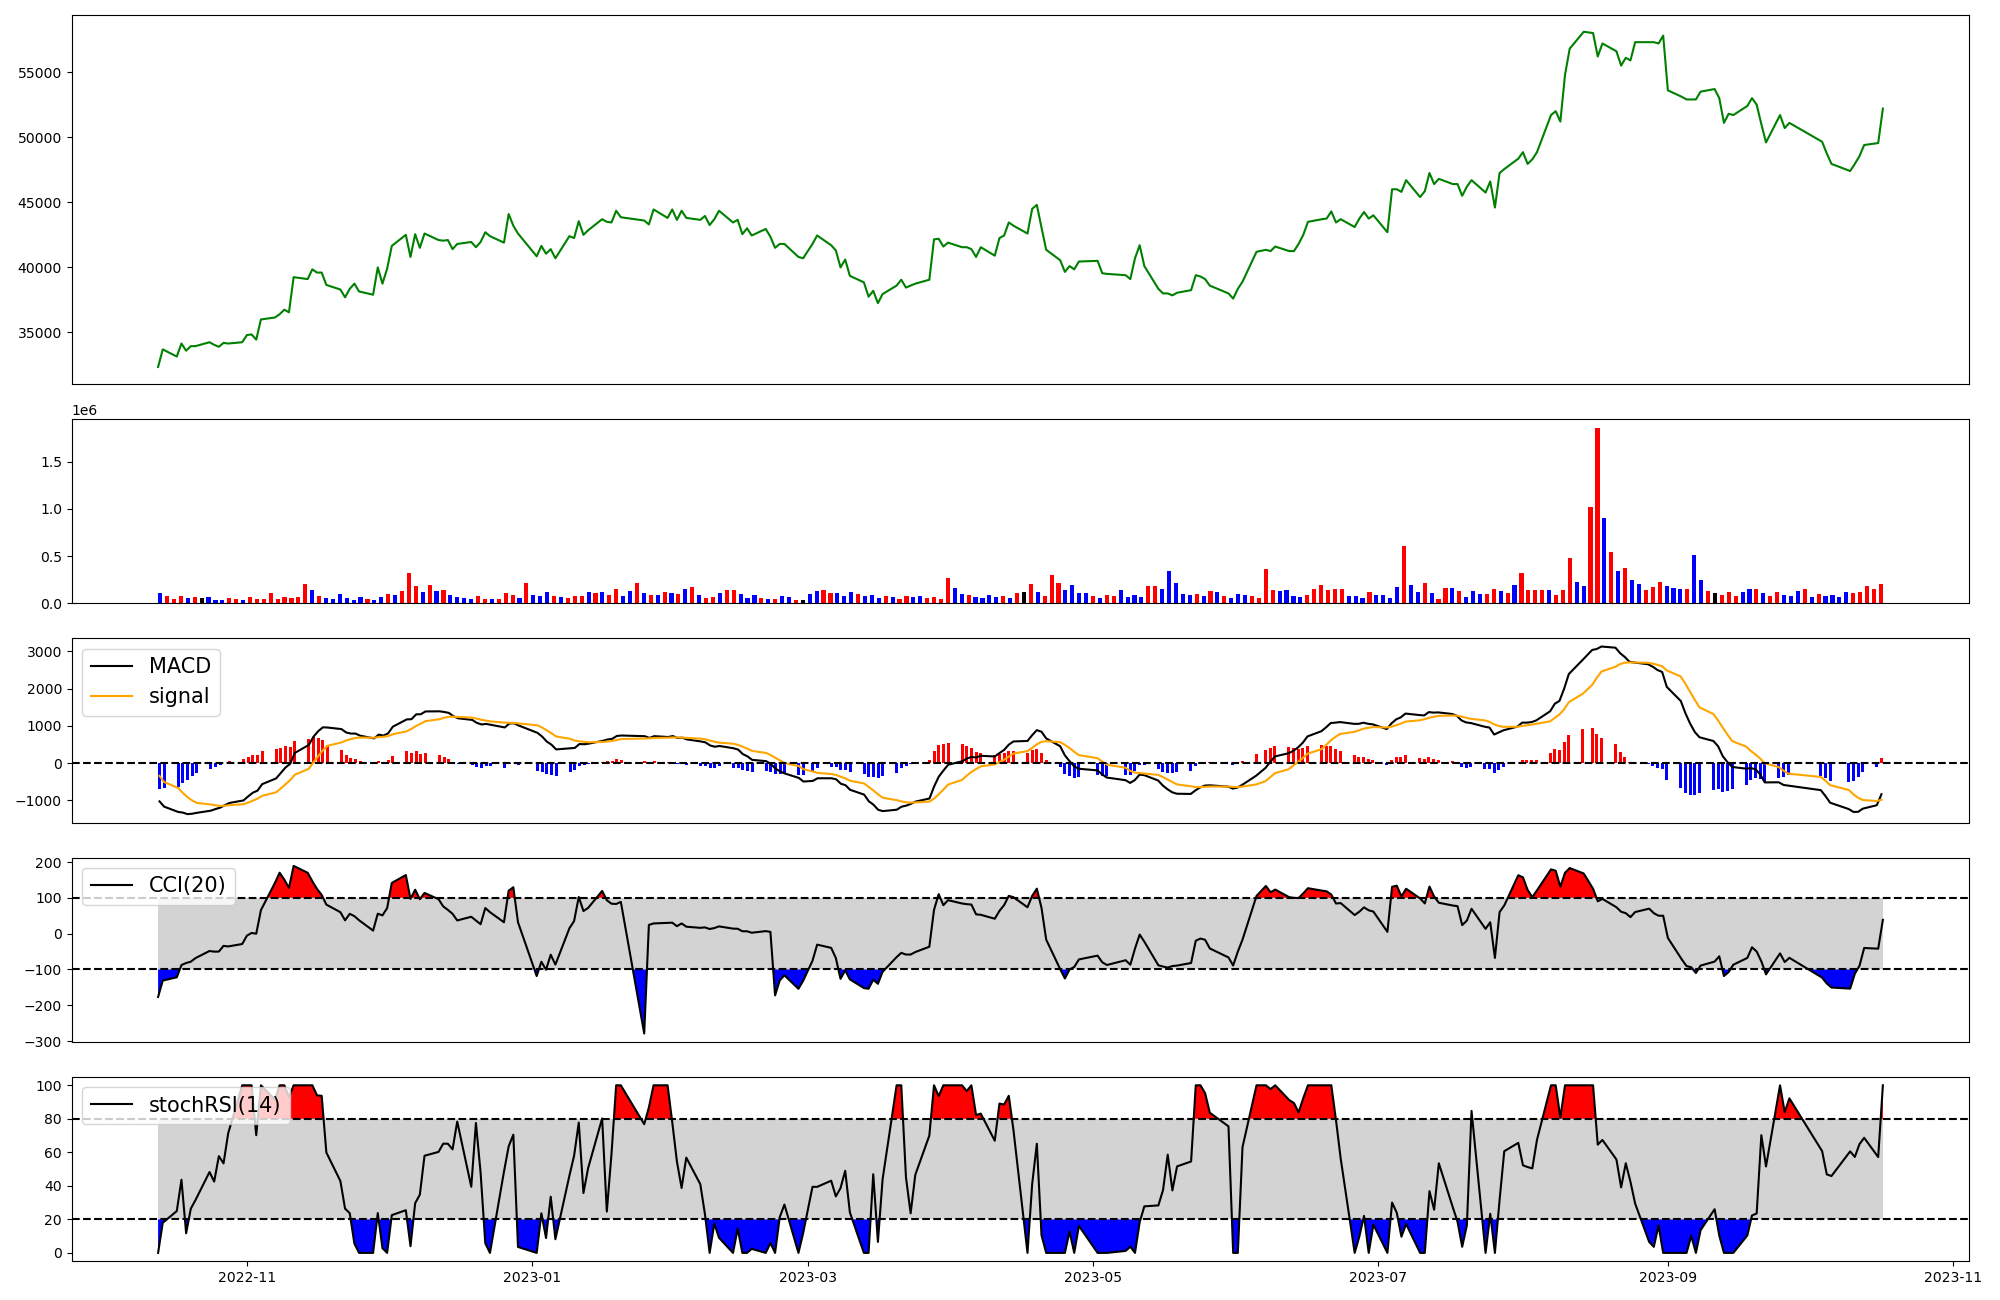2000x1300 pixels.
Task: Click the "signal" text in the MACD legend
Action: (x=179, y=696)
